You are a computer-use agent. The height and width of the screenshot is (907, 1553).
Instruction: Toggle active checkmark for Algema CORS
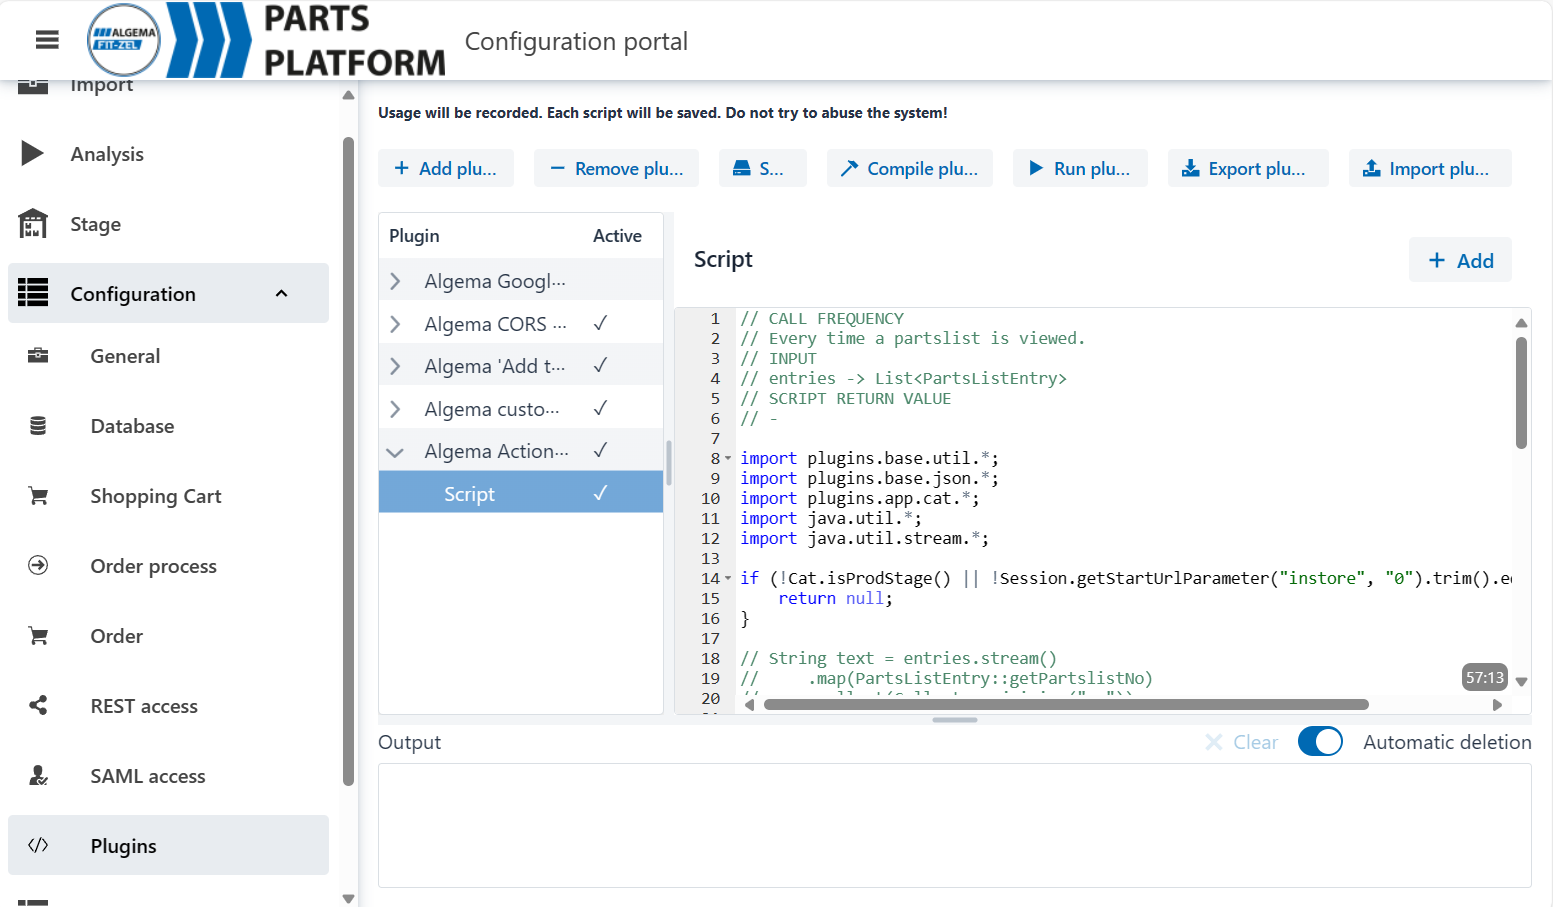600,323
